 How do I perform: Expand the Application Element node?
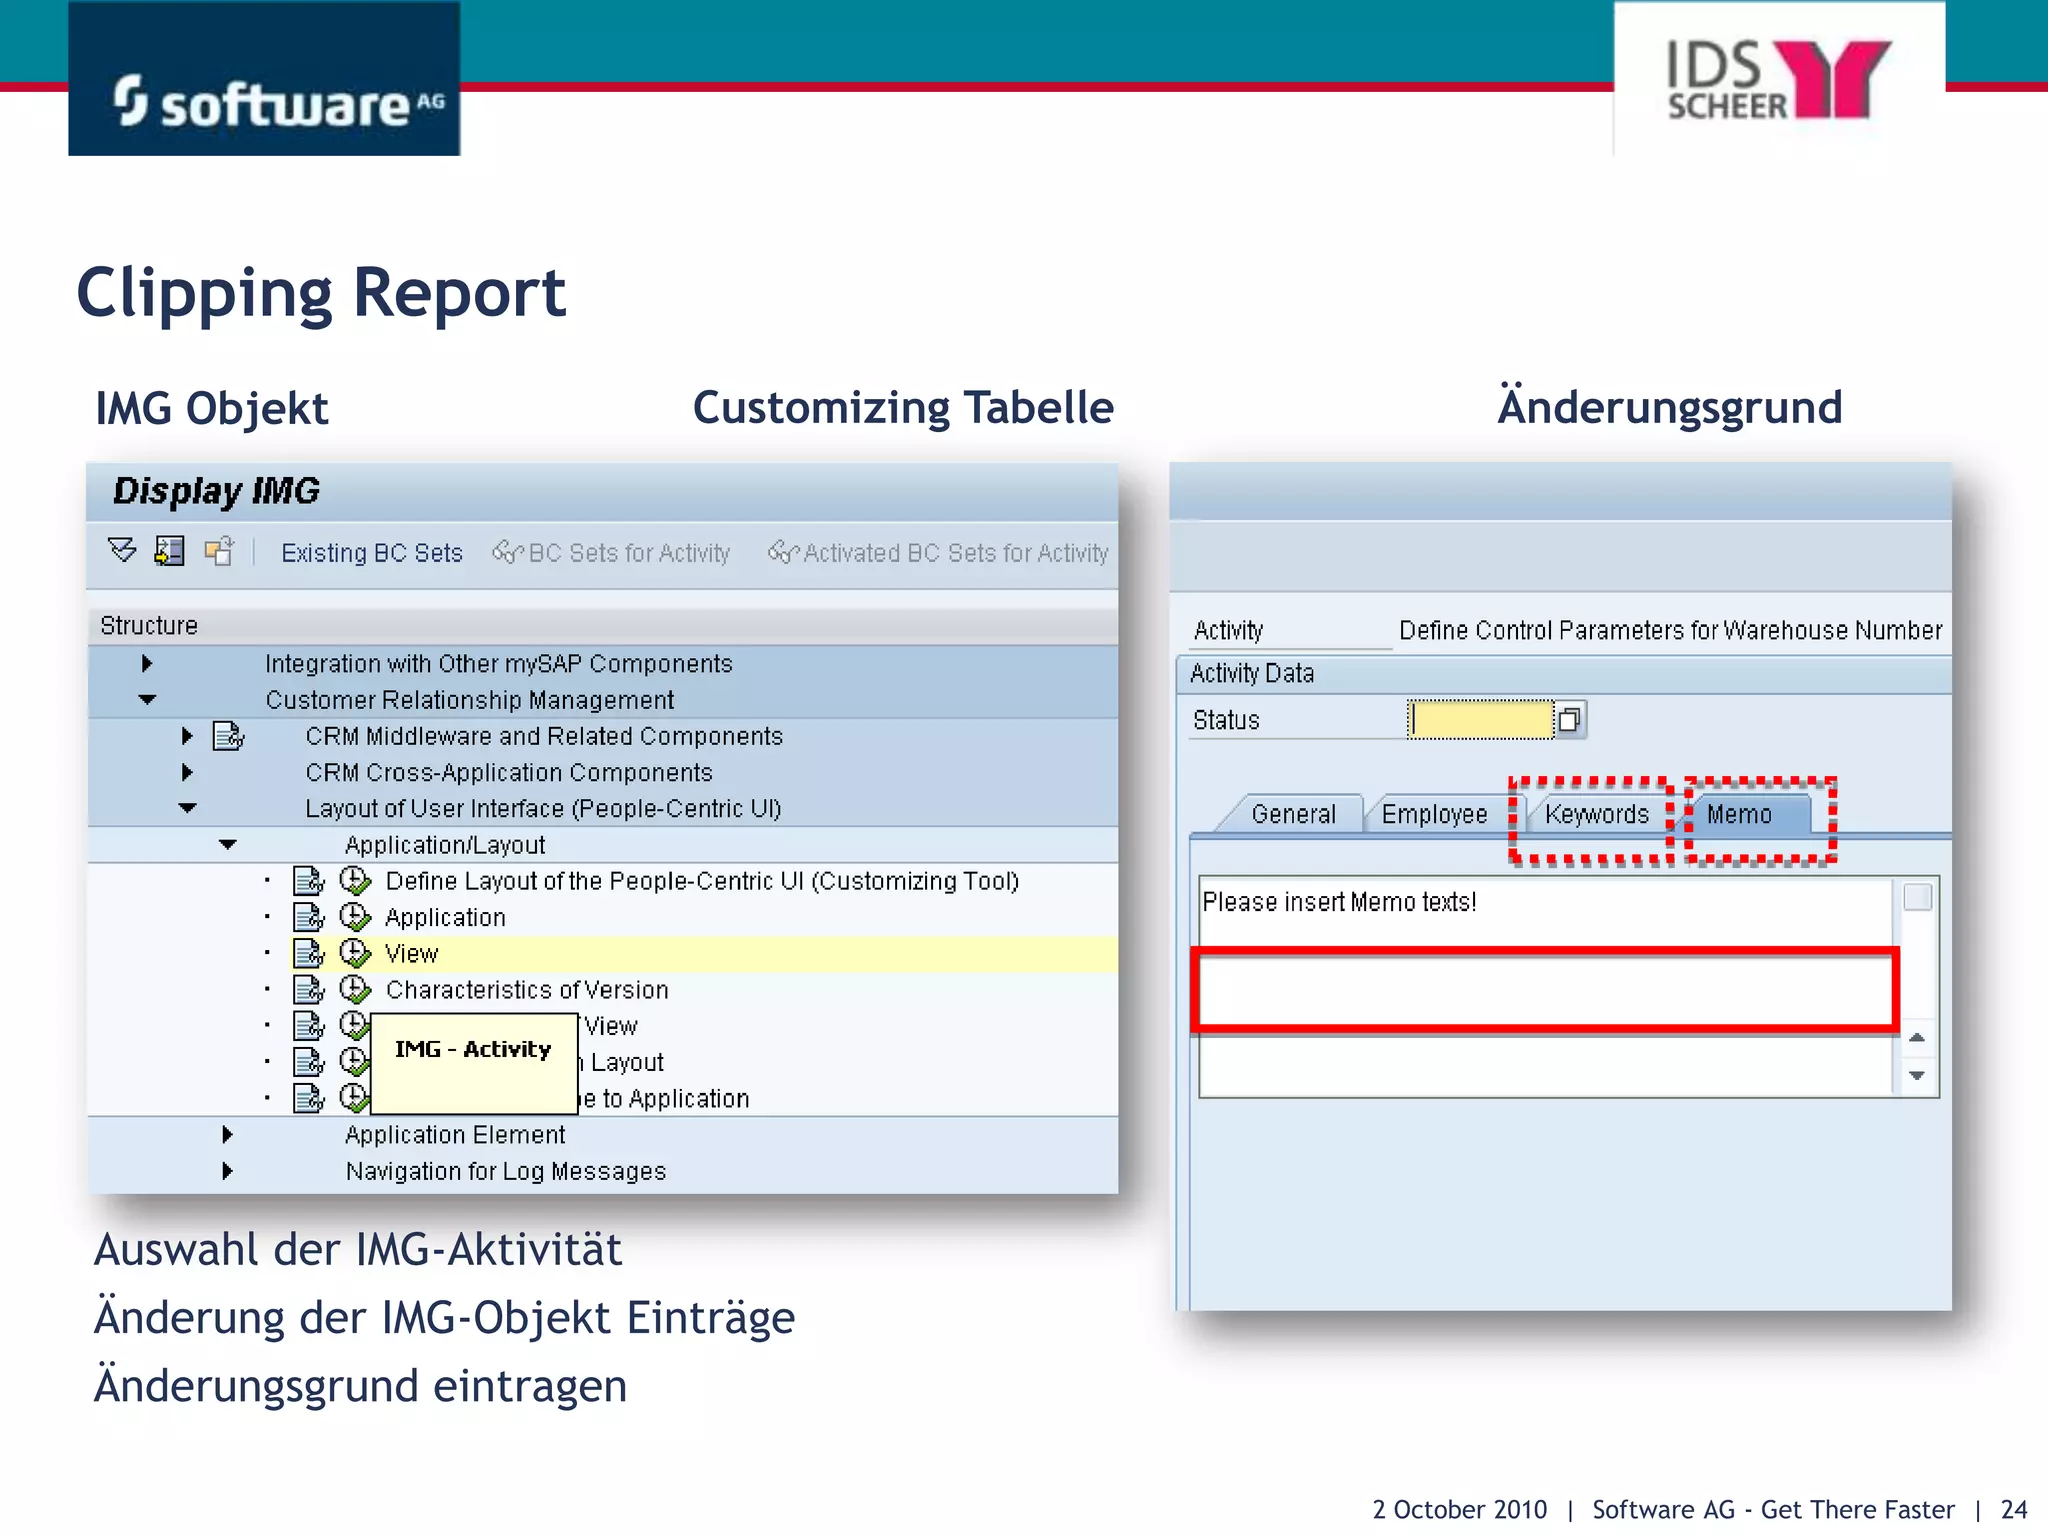[228, 1134]
